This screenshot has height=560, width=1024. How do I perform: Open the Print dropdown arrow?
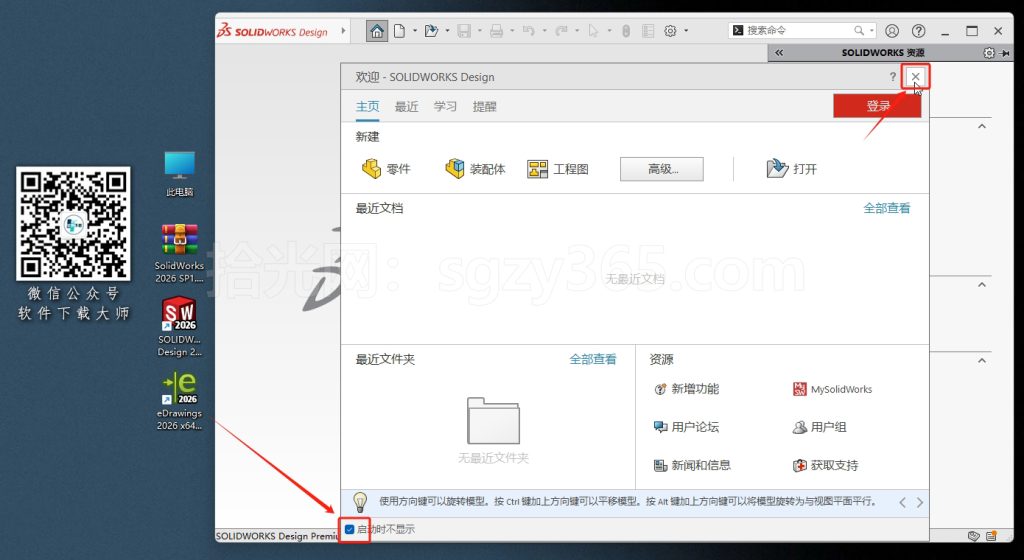pyautogui.click(x=512, y=31)
